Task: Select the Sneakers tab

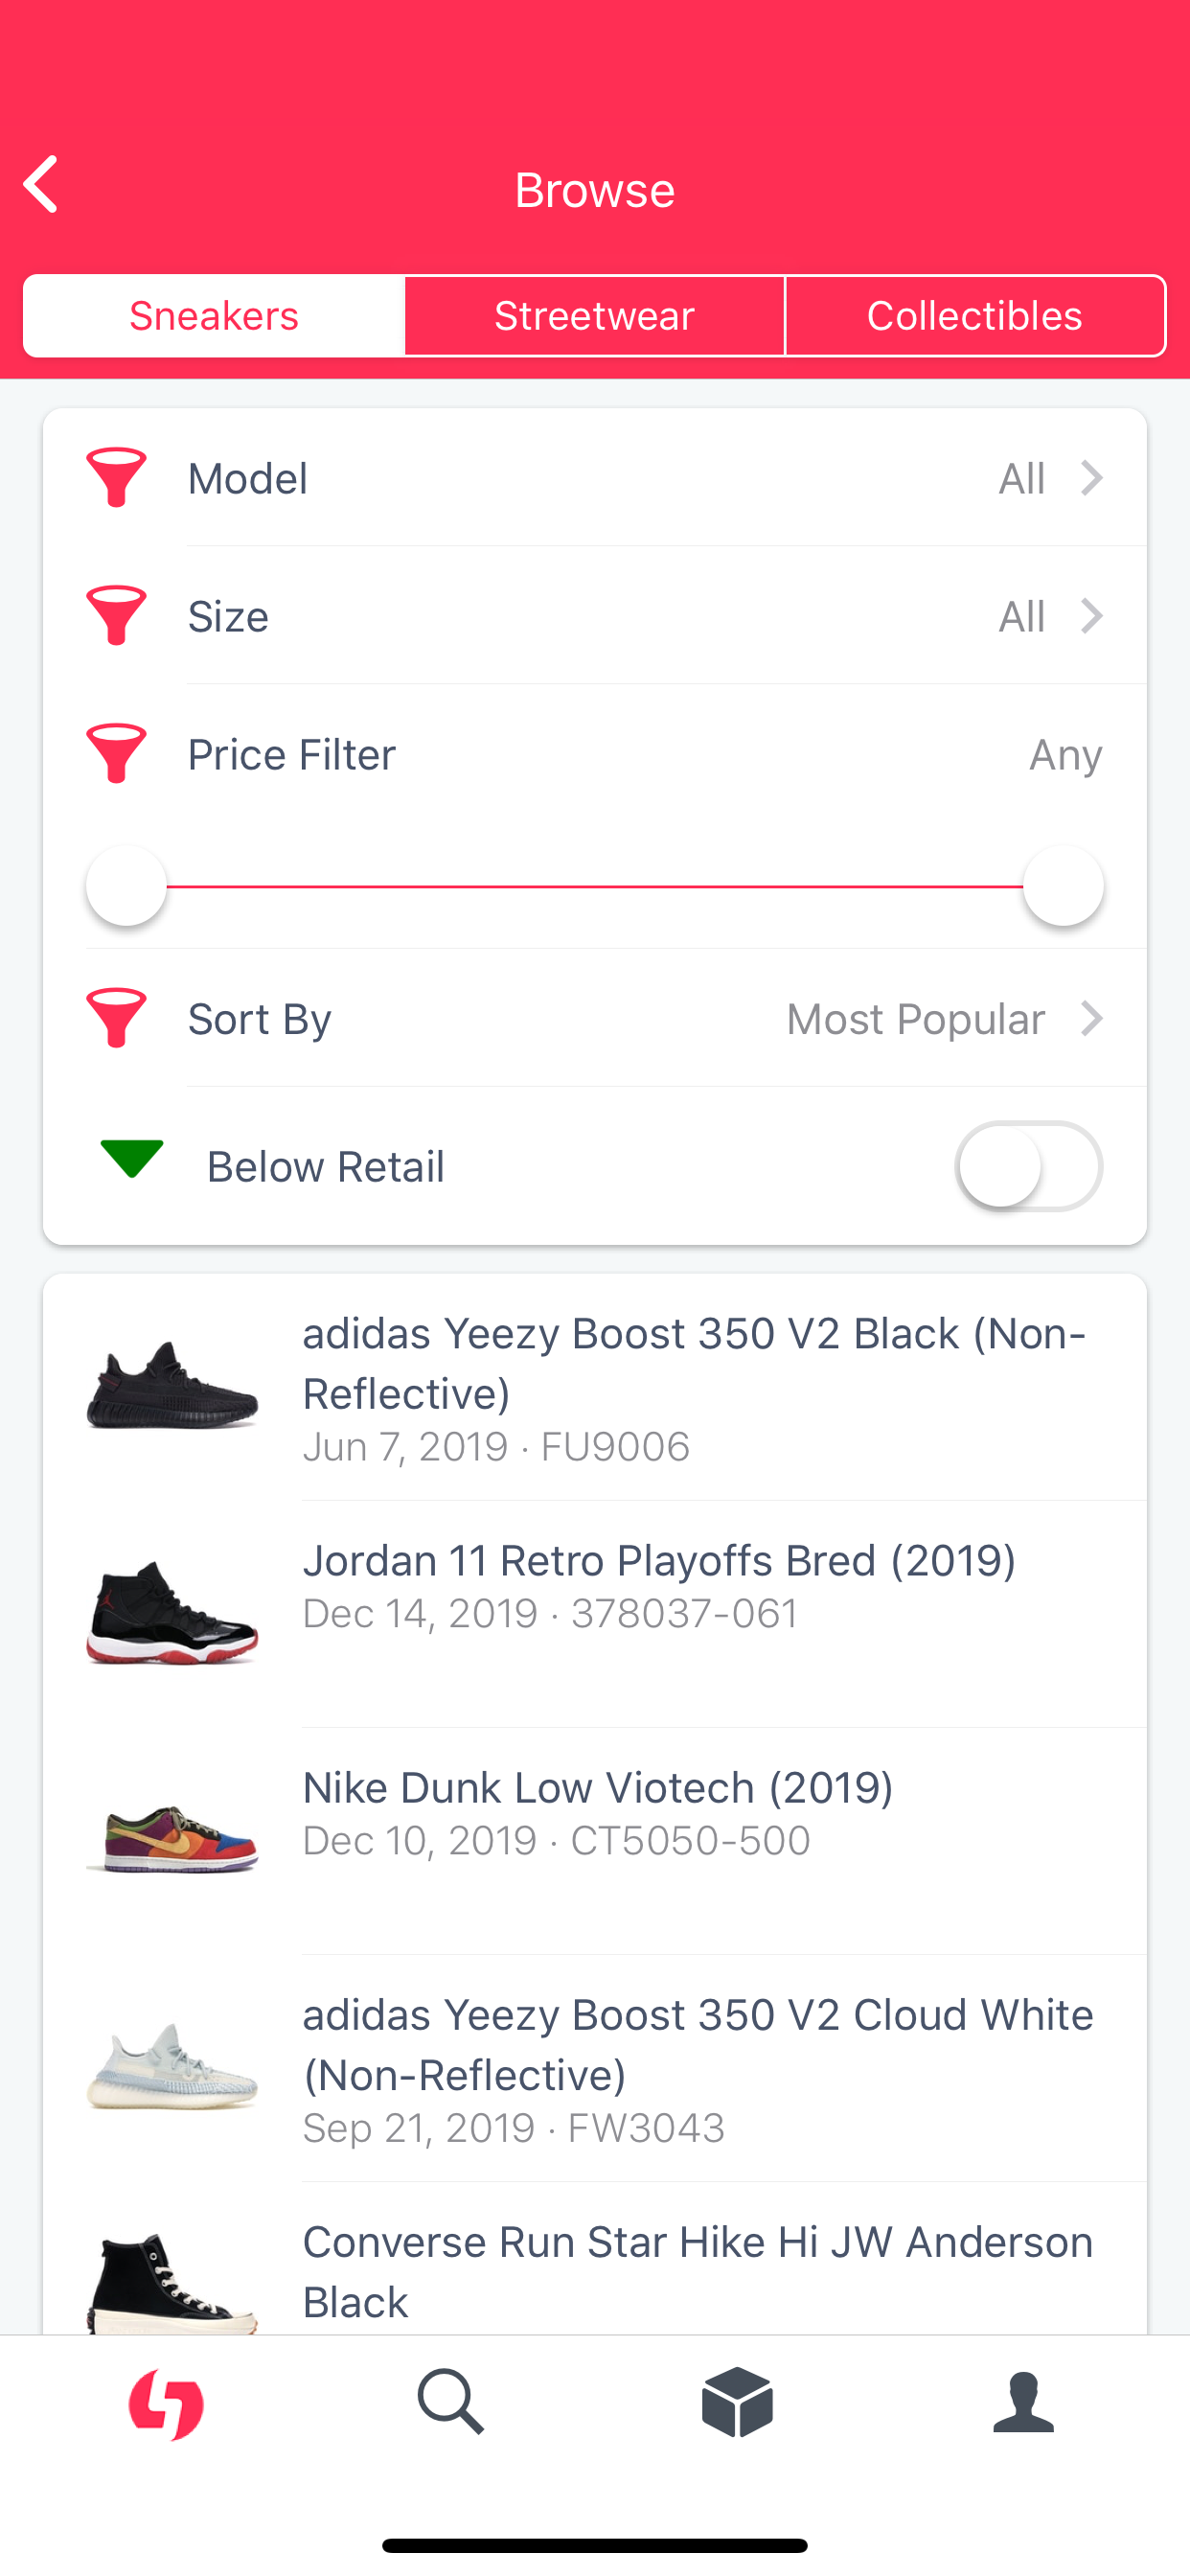Action: pyautogui.click(x=214, y=316)
